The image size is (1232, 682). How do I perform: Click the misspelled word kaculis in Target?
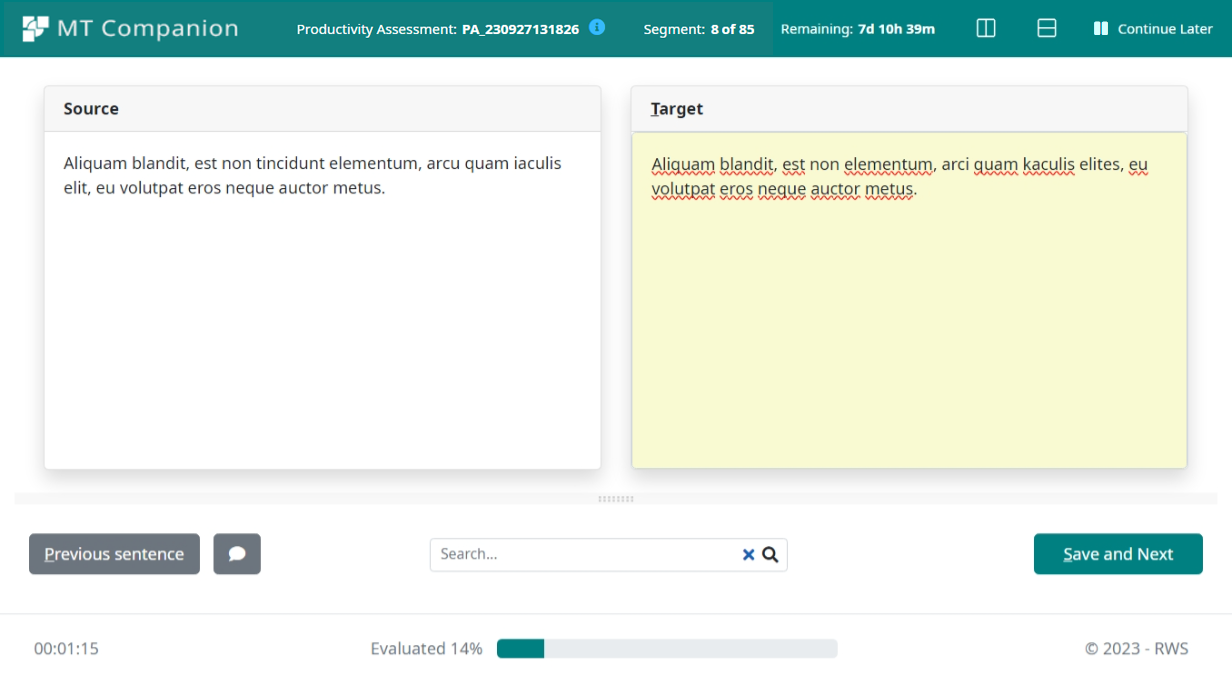click(1049, 164)
